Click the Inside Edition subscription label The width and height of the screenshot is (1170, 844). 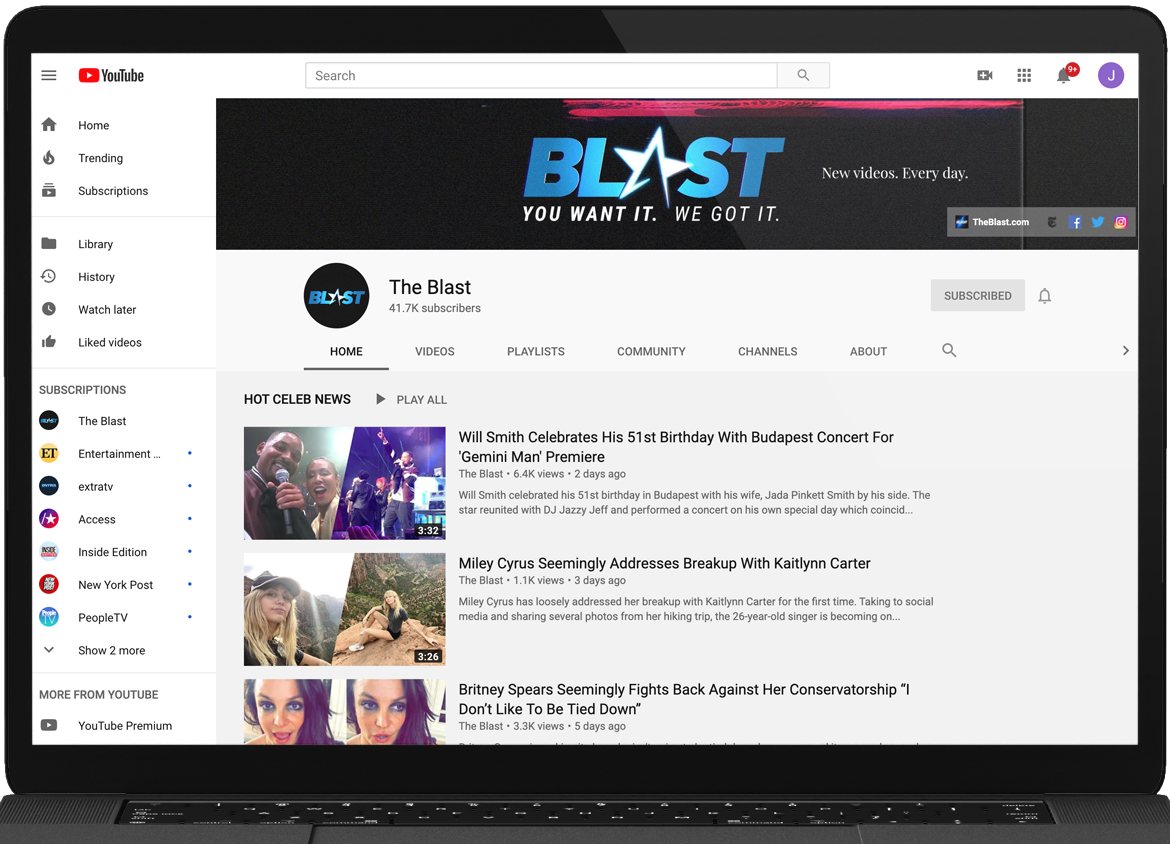(113, 552)
